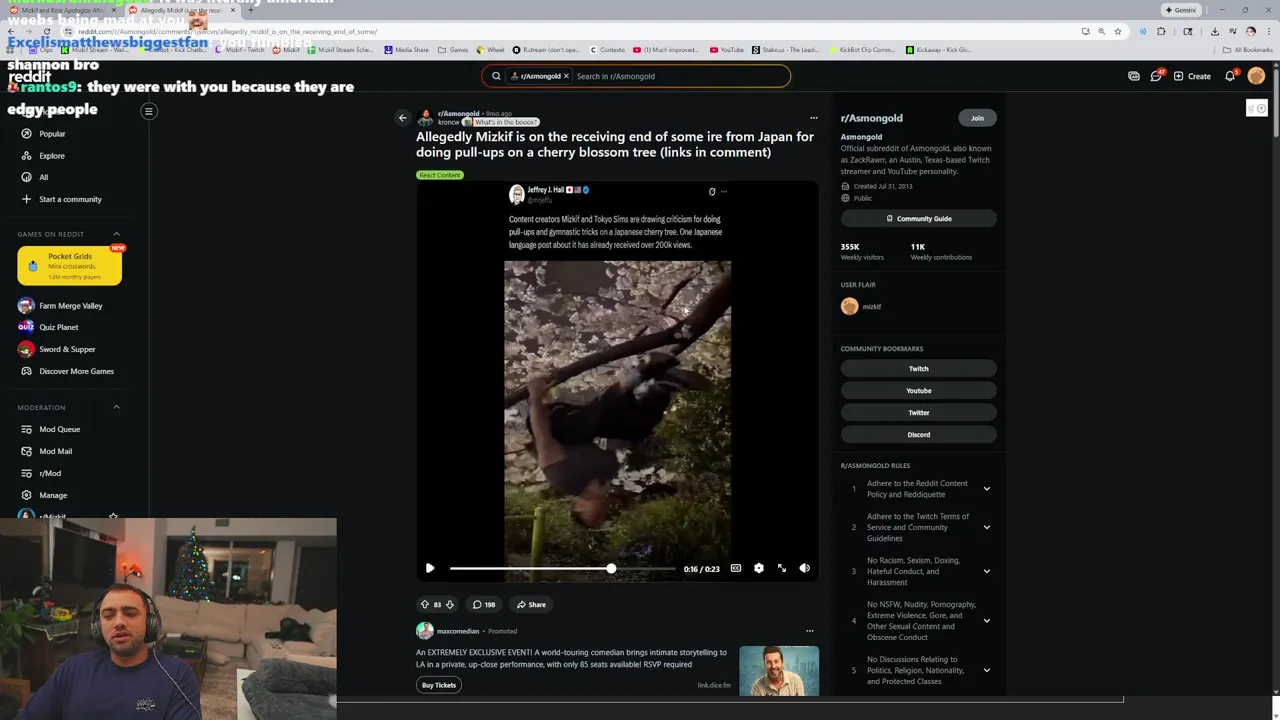Join the r/Asmongold community
This screenshot has width=1280, height=720.
pyautogui.click(x=977, y=118)
